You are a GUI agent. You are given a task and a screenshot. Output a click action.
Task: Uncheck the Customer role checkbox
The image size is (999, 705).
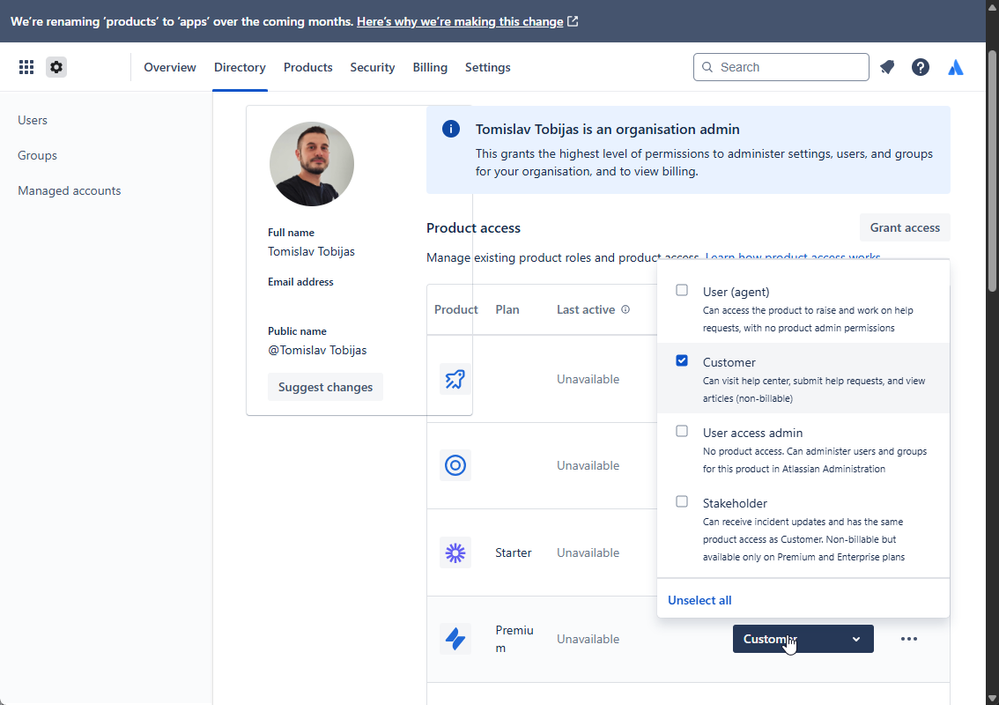pos(682,361)
